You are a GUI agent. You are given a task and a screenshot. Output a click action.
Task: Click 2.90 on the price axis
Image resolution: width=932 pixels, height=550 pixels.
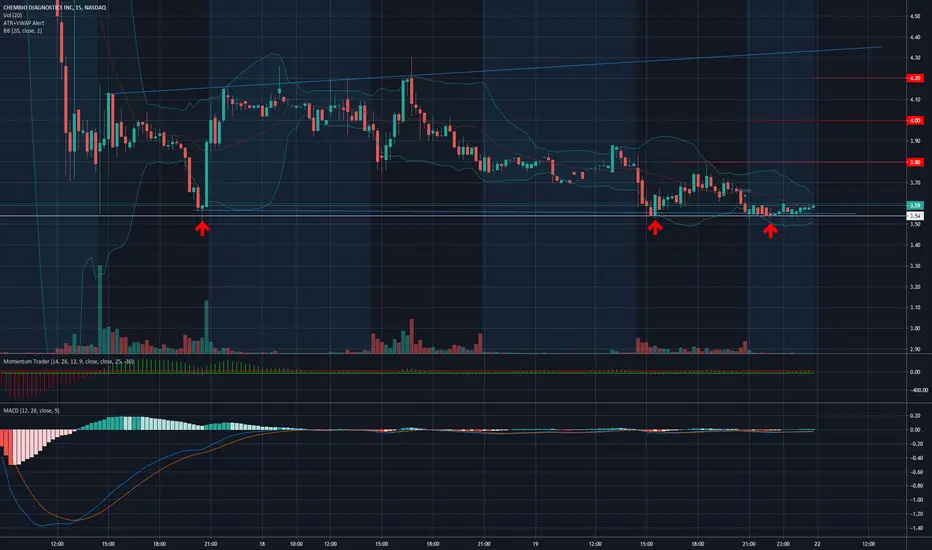point(915,349)
